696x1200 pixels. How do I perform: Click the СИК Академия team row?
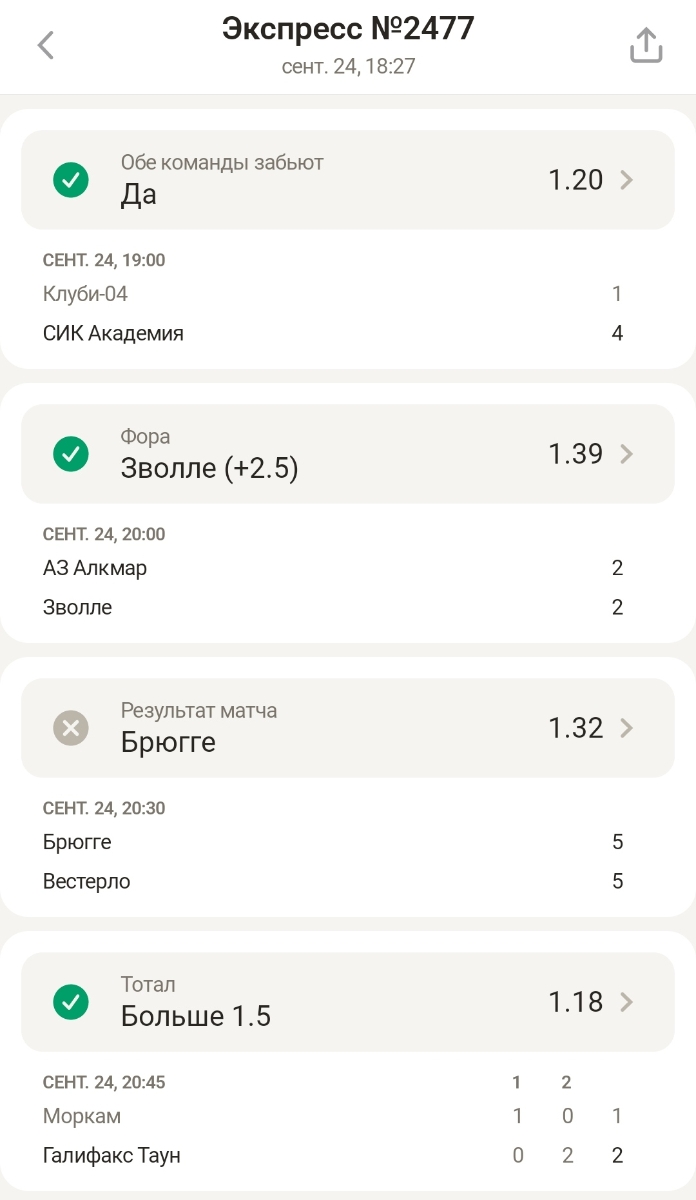click(x=113, y=334)
